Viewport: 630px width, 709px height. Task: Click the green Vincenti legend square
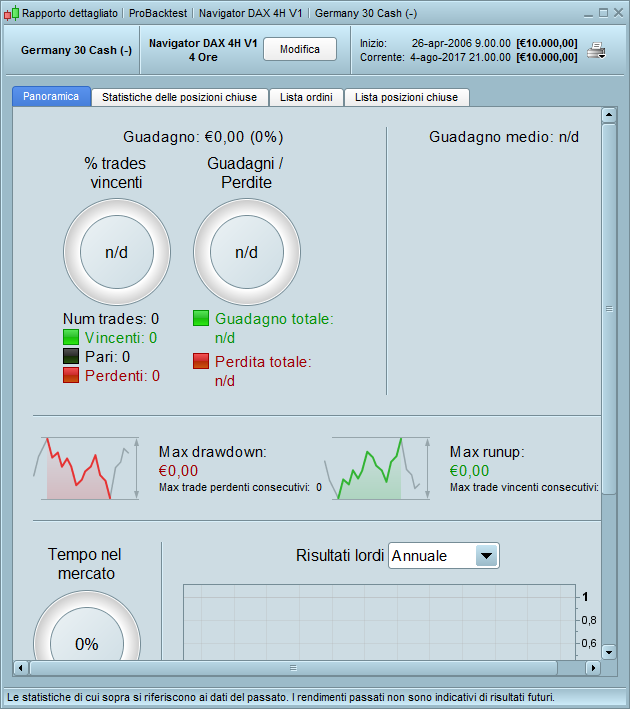click(71, 337)
